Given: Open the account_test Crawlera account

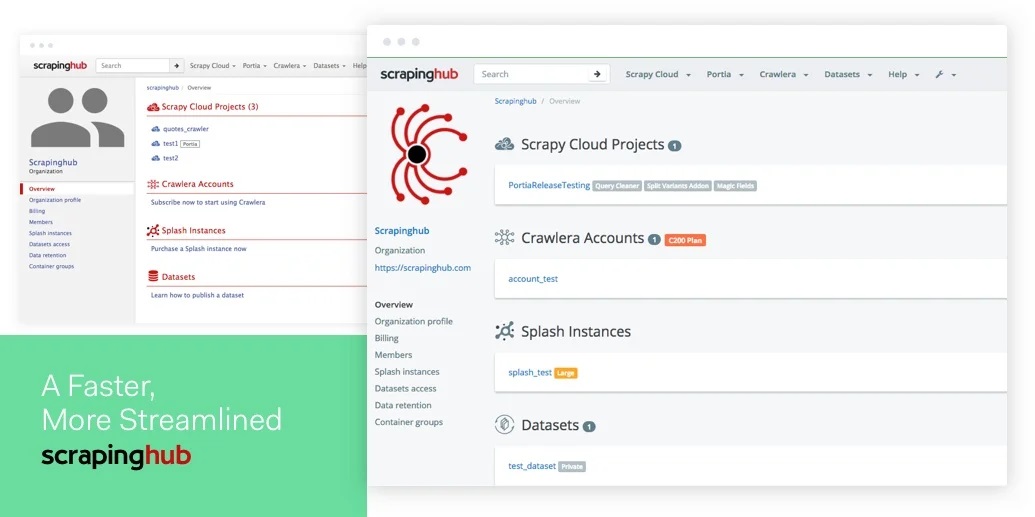Looking at the screenshot, I should pos(533,279).
